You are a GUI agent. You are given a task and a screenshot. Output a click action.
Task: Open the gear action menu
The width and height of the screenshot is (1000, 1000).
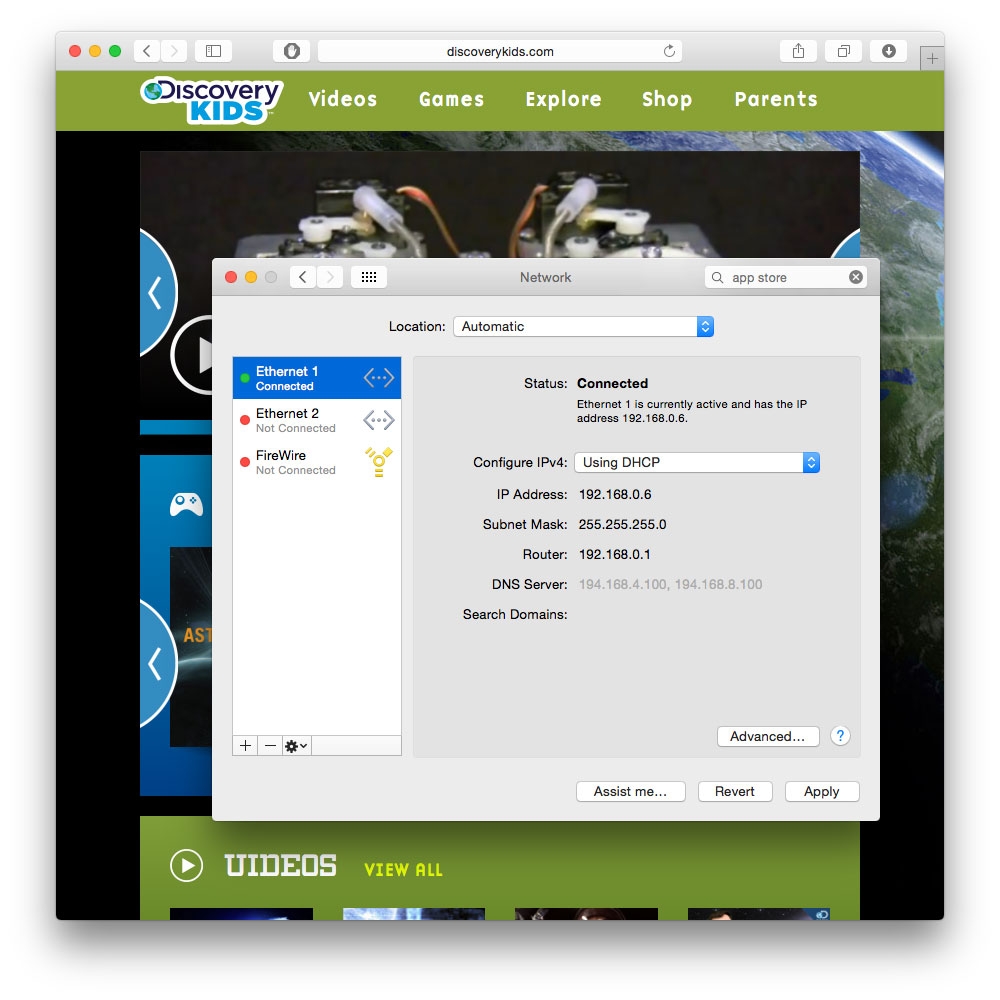[x=293, y=745]
